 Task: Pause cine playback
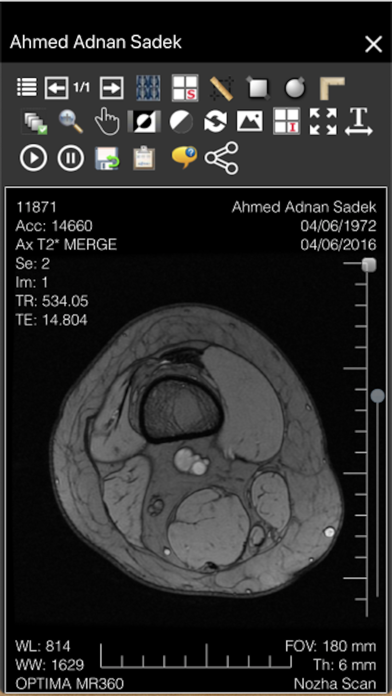tap(71, 158)
